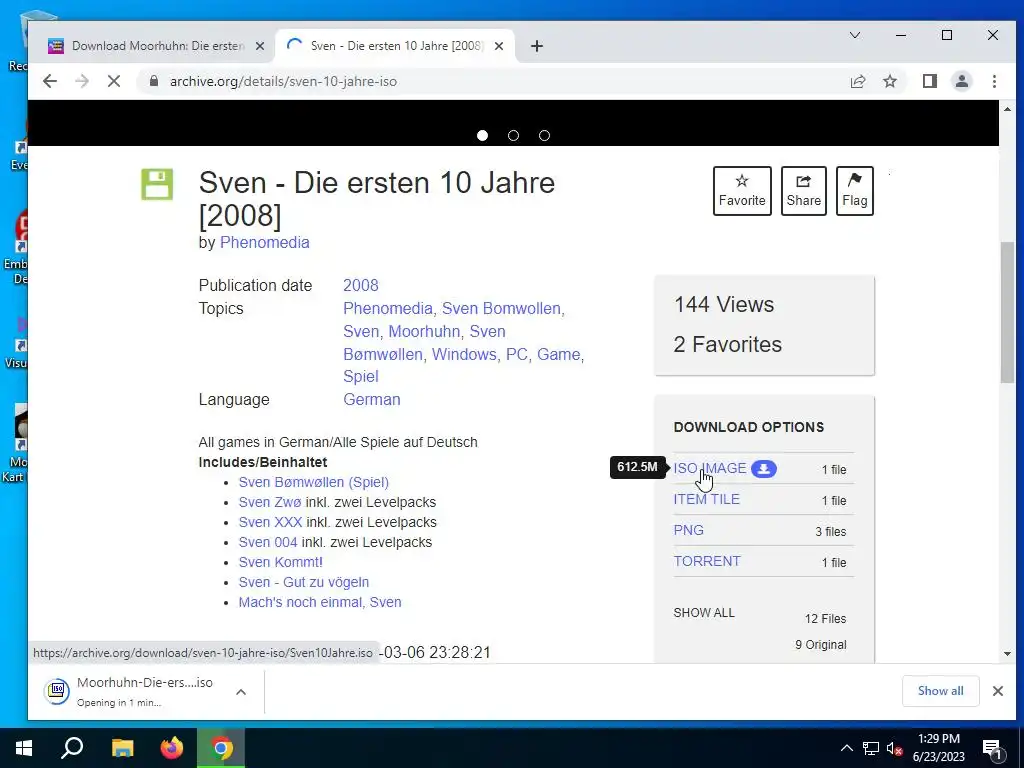Close the Download Moorhuhn tab
The height and width of the screenshot is (768, 1024).
tap(260, 46)
